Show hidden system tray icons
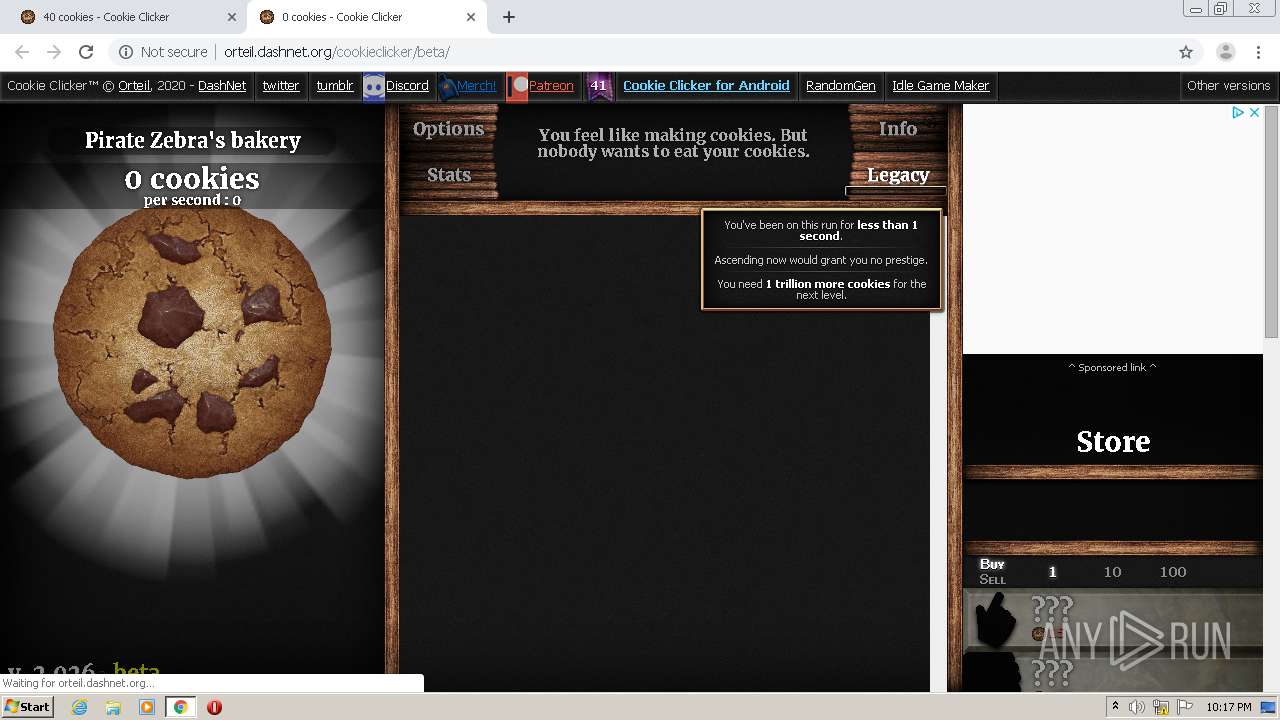Screen dimensions: 1280x720 click(1115, 707)
